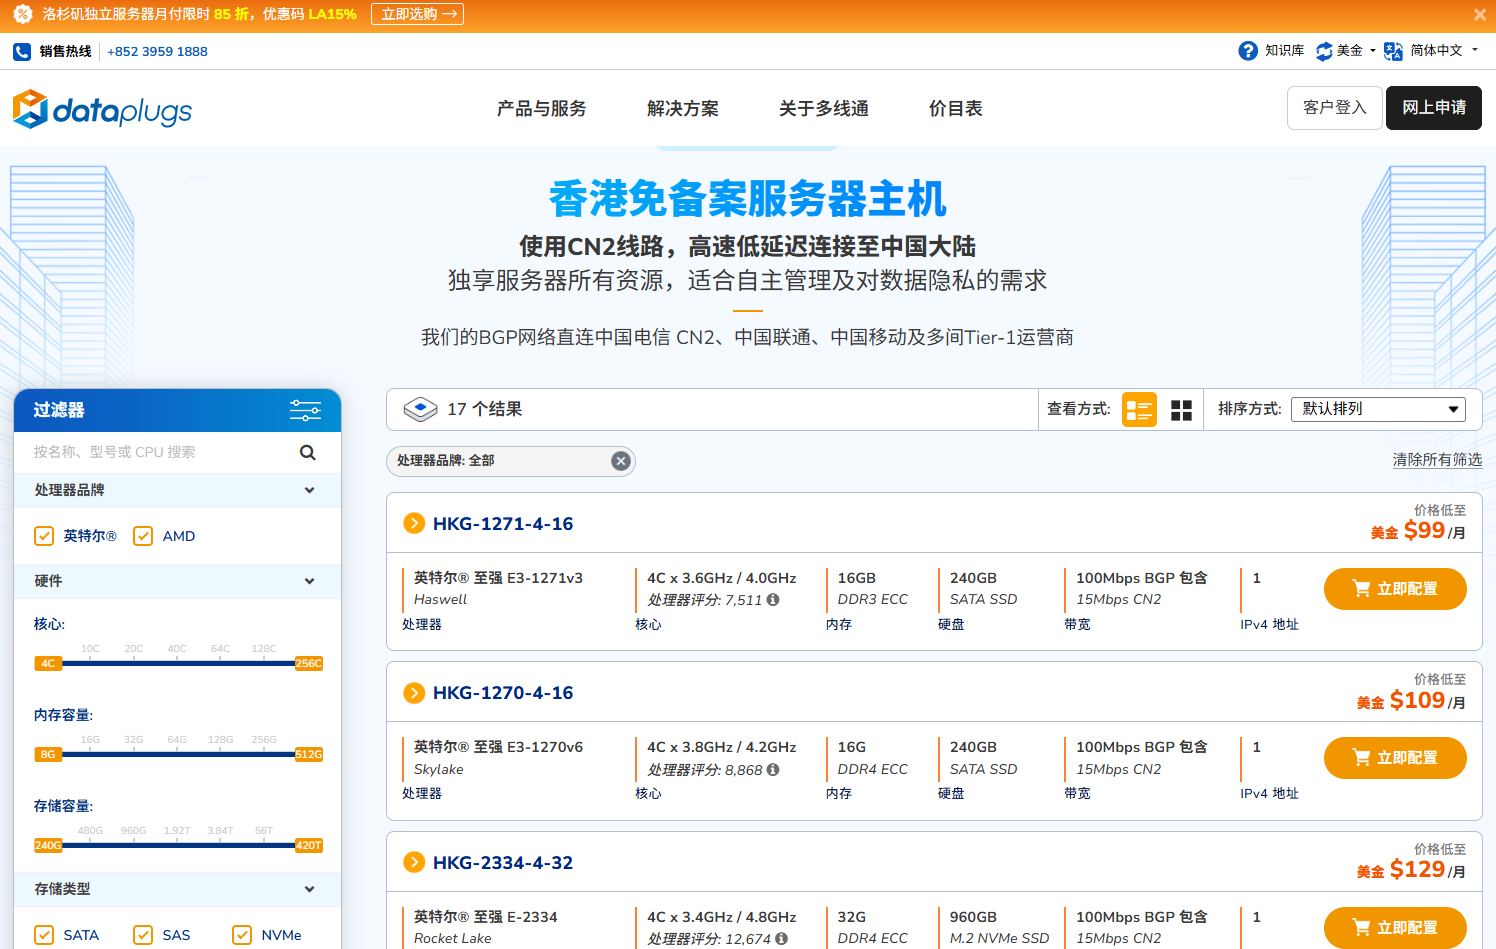Open the 知识库 help icon
This screenshot has width=1496, height=949.
coord(1248,51)
